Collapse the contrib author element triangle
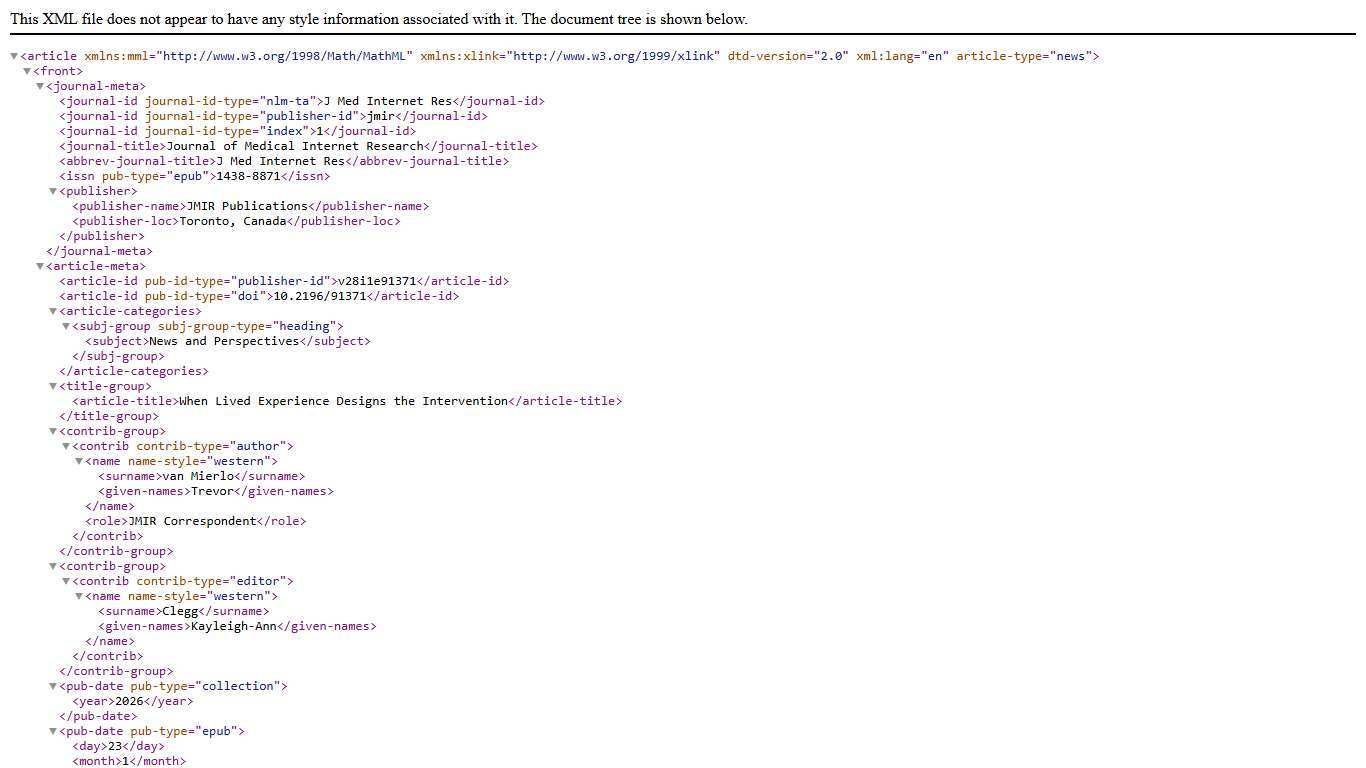1366x768 pixels. 66,447
